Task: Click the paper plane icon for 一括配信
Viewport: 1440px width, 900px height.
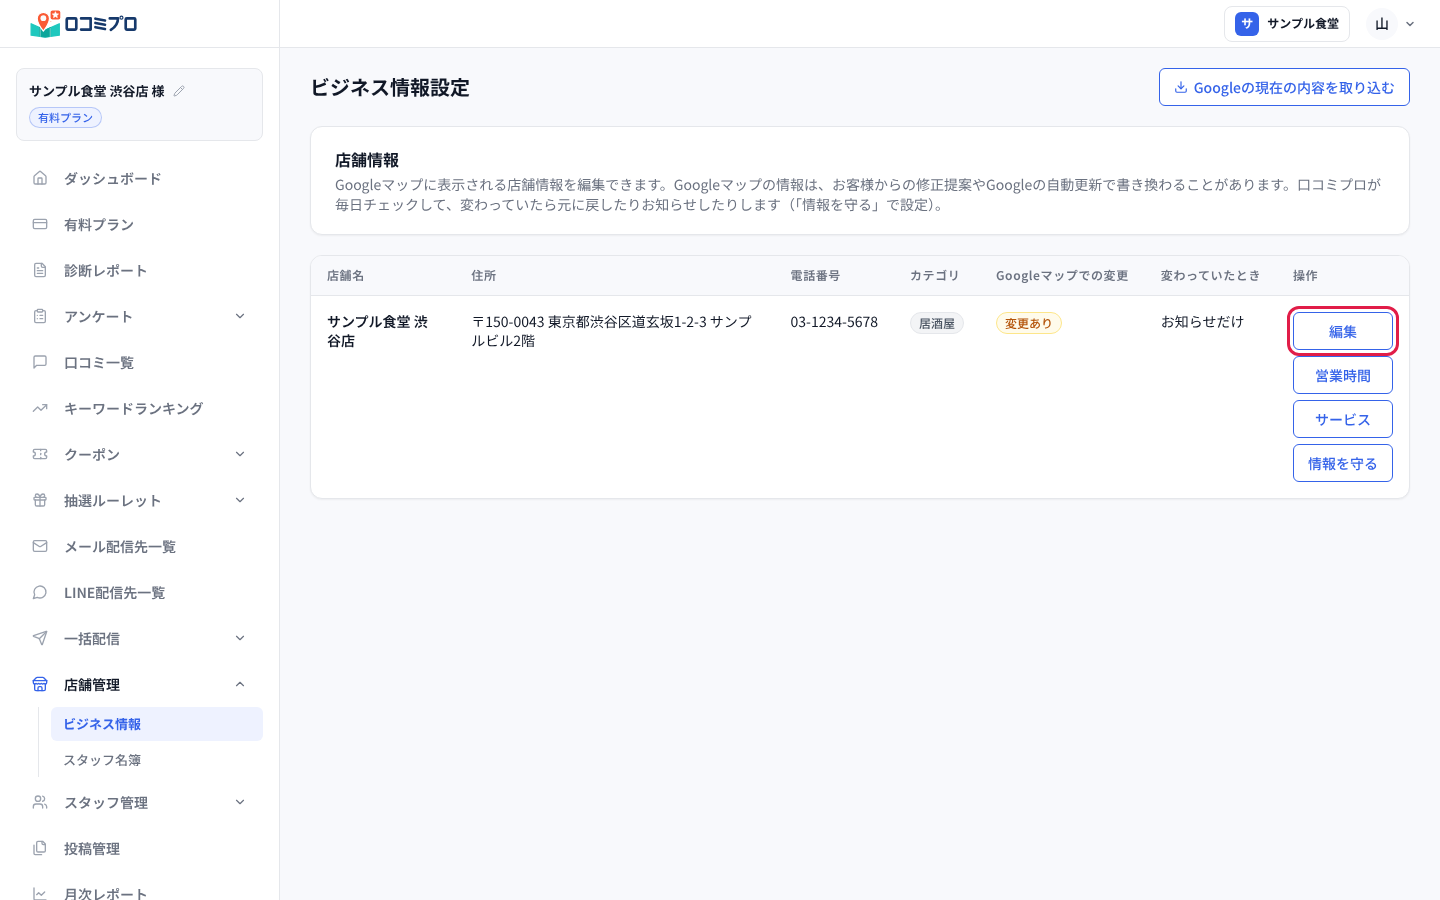Action: coord(40,638)
